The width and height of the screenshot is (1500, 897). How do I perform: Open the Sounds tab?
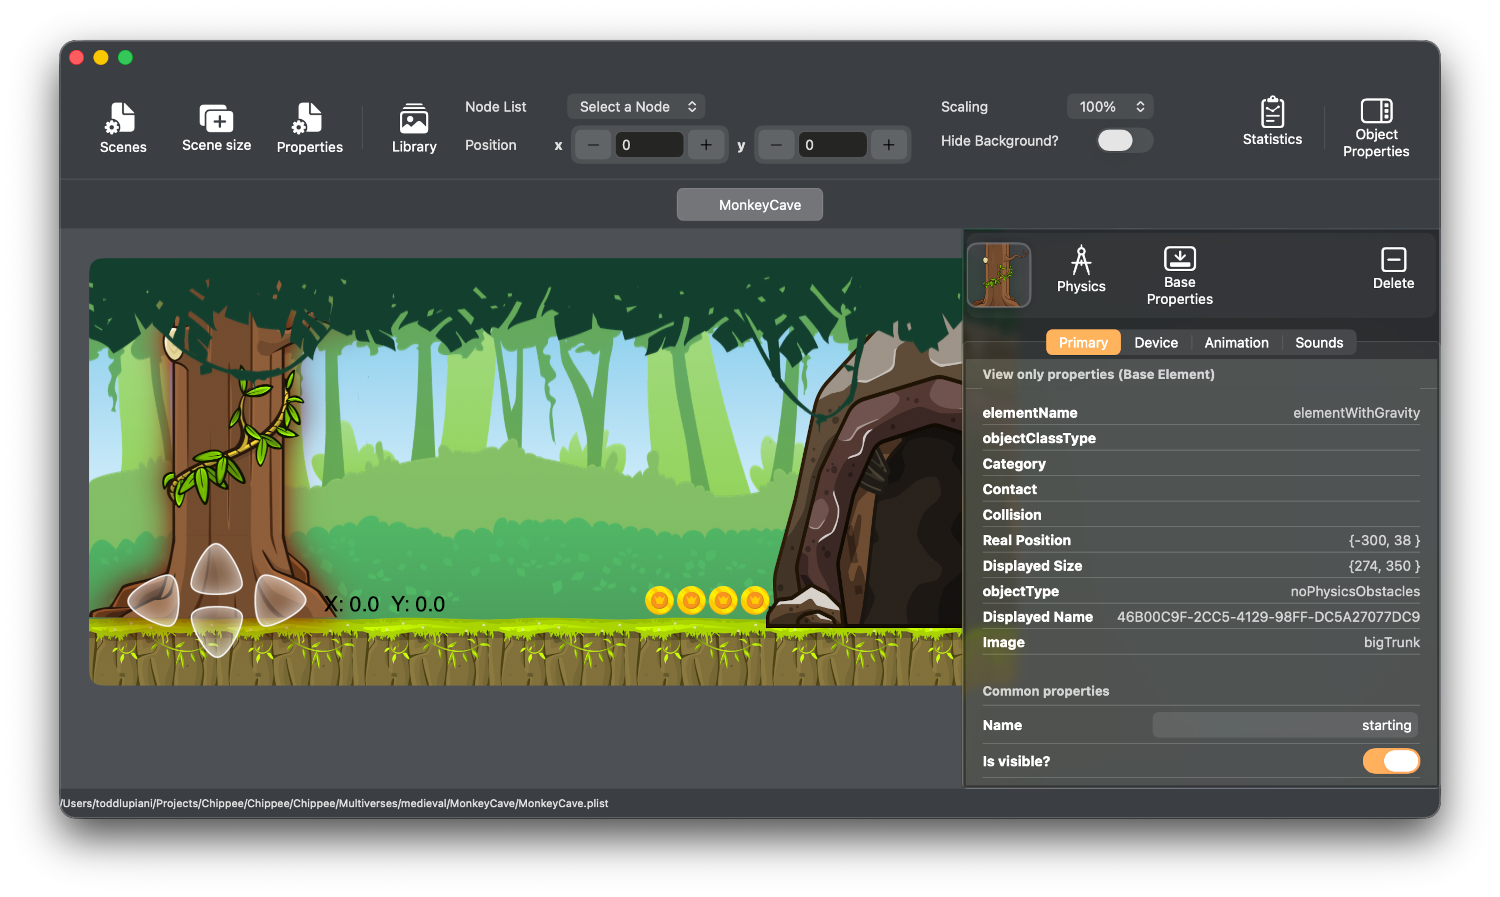pos(1319,343)
